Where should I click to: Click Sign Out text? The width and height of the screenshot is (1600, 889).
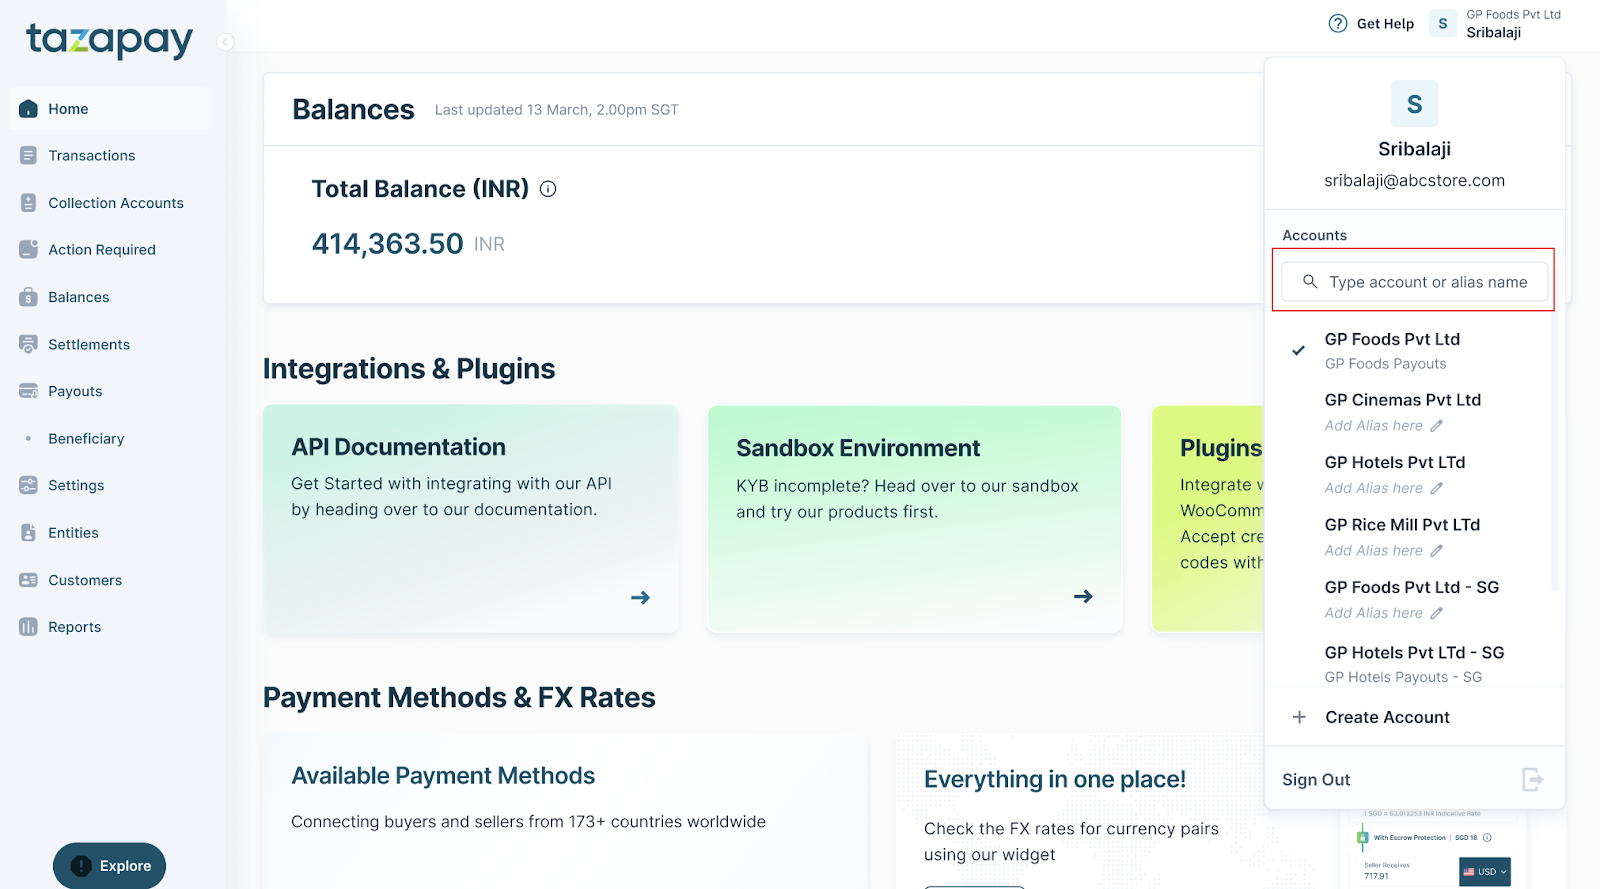click(1316, 780)
